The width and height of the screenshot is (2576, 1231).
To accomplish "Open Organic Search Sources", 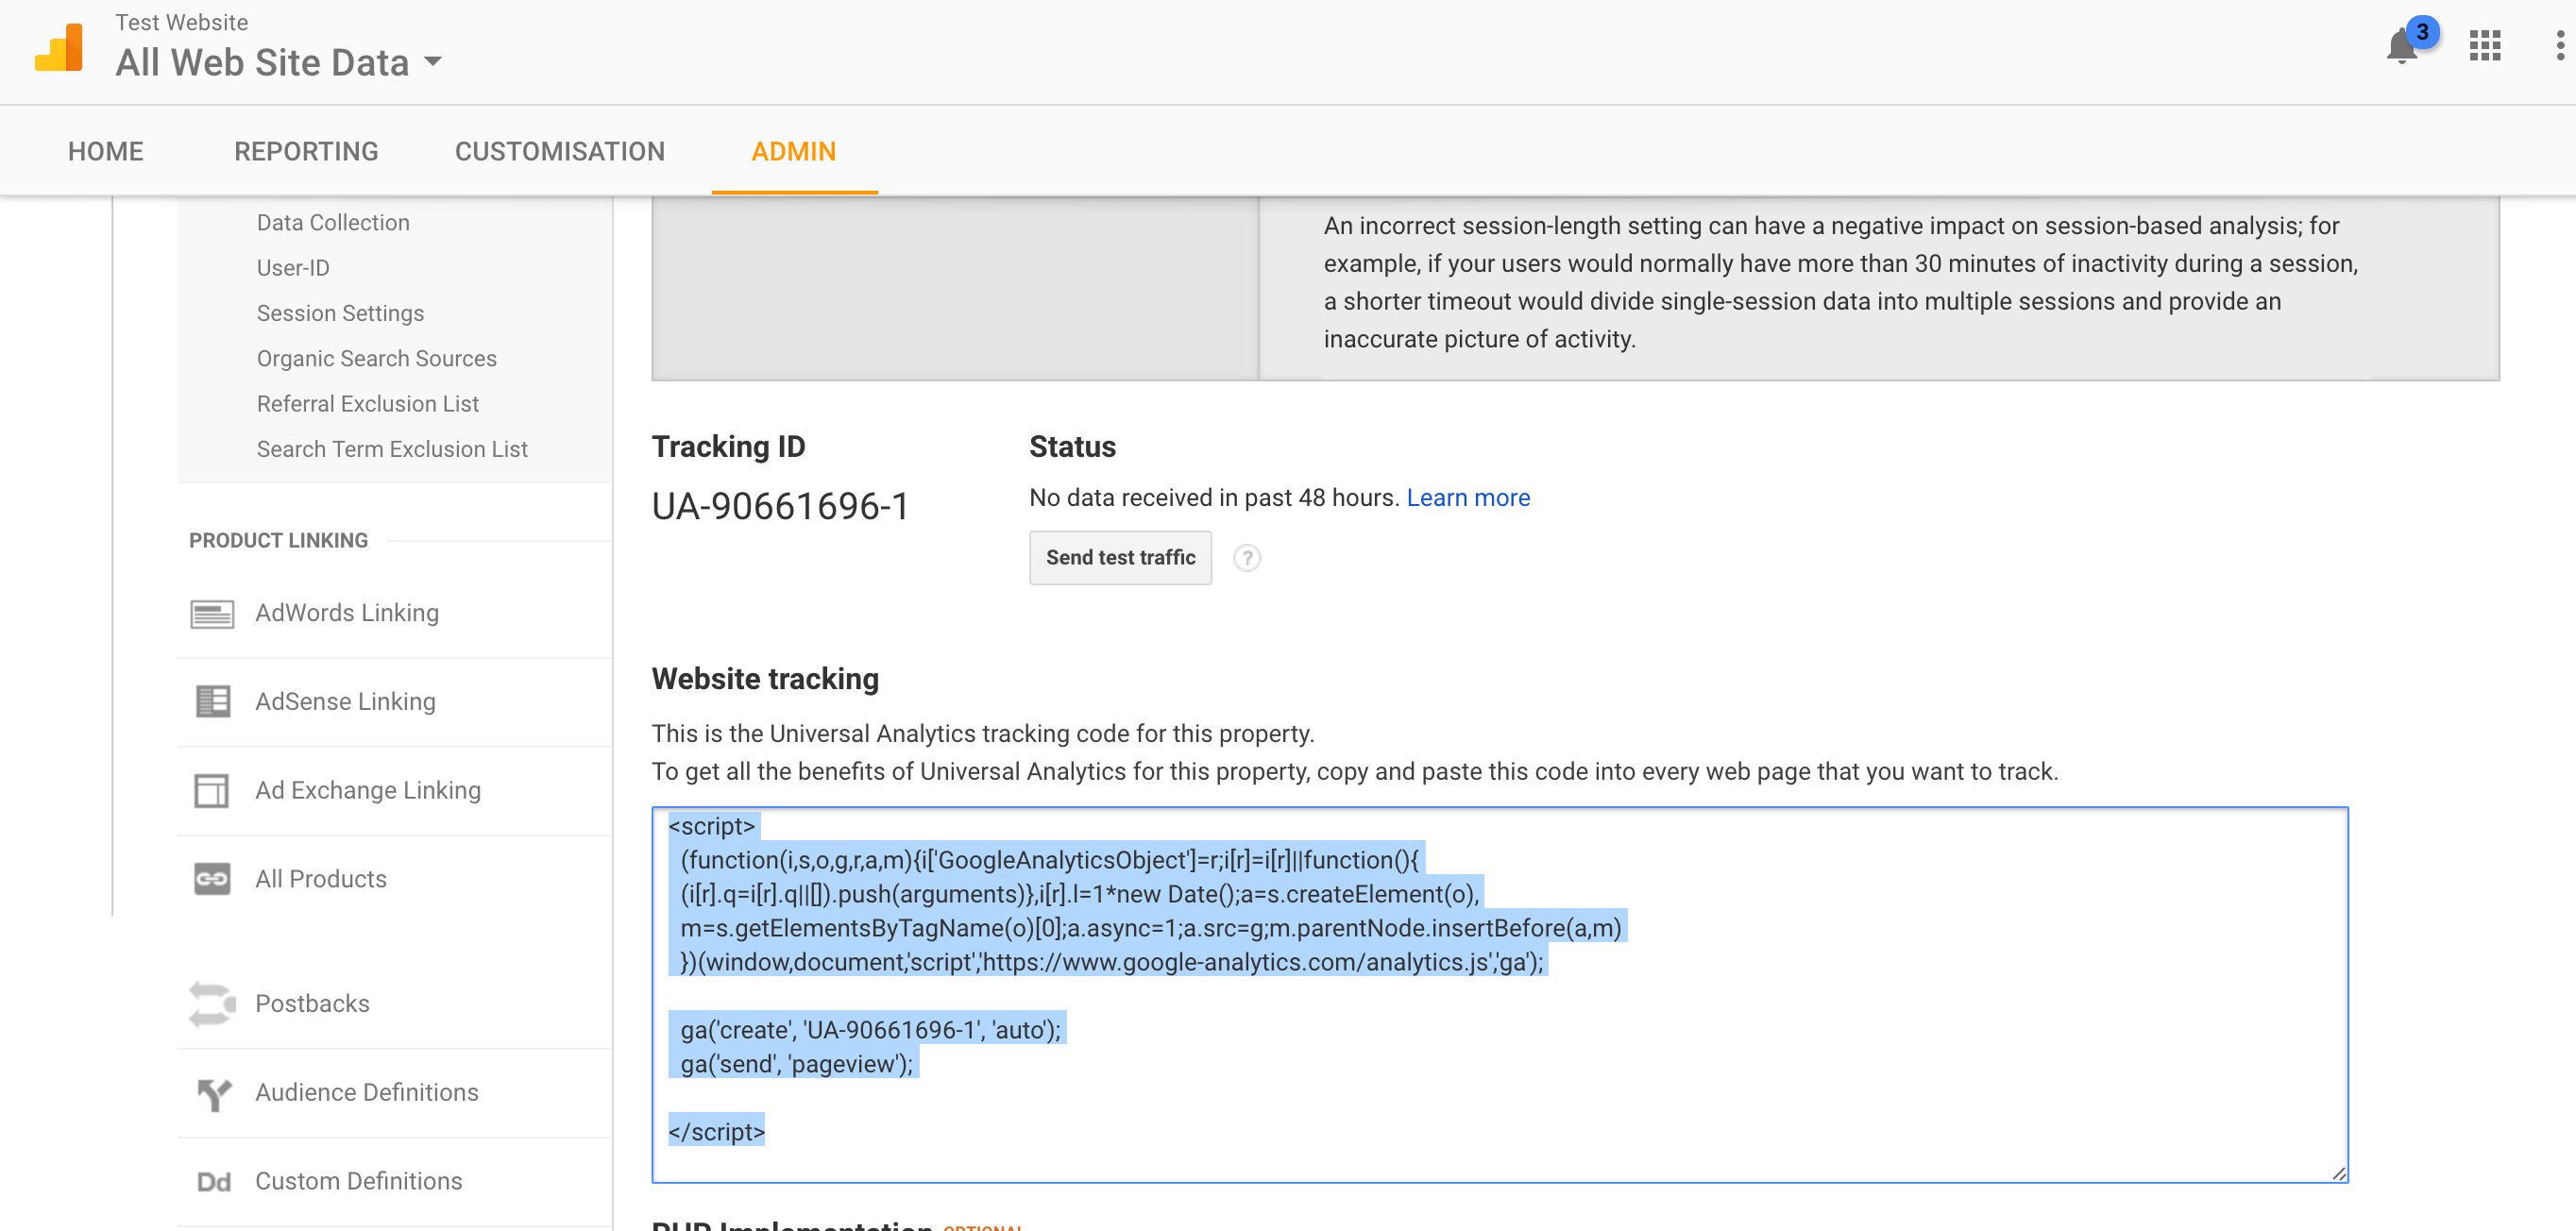I will point(376,358).
